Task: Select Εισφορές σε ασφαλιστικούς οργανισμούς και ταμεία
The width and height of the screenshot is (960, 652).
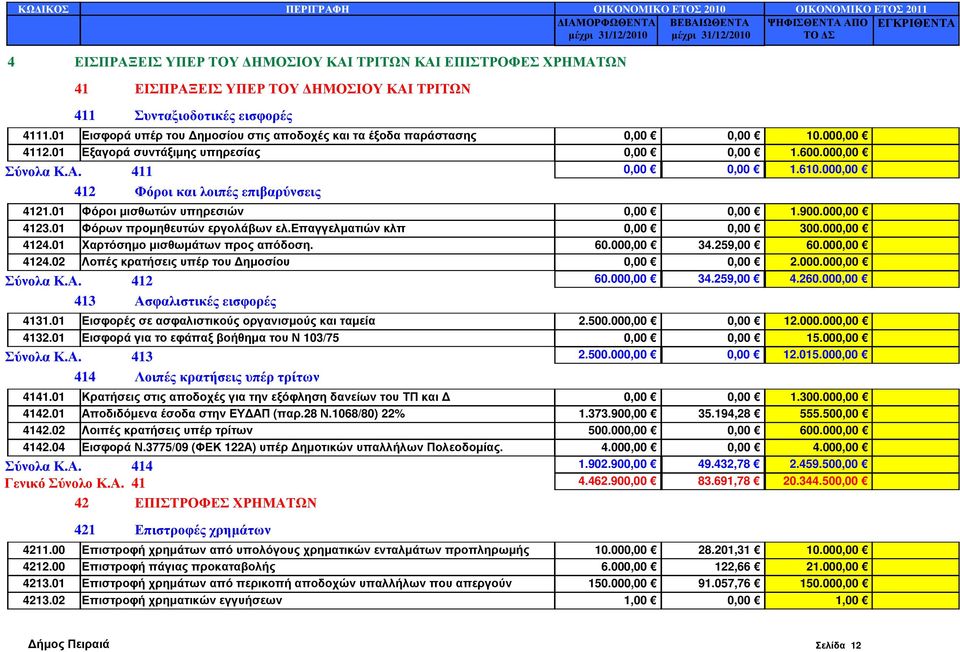Action: (x=228, y=321)
